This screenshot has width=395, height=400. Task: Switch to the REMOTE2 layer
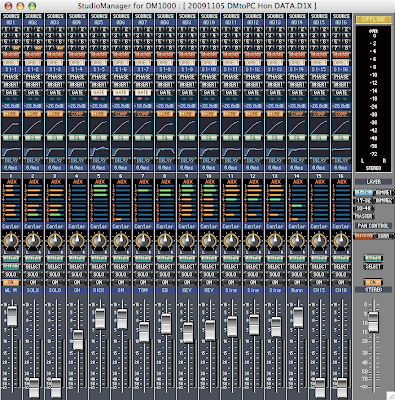[x=383, y=200]
